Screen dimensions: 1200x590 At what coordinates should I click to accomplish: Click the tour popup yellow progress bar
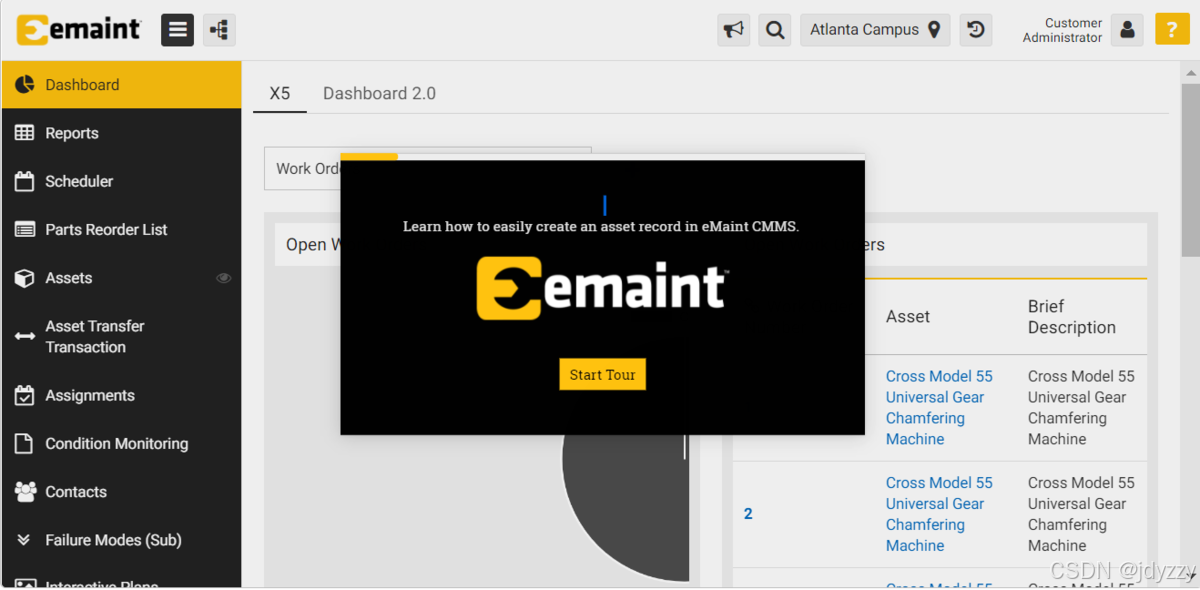369,156
